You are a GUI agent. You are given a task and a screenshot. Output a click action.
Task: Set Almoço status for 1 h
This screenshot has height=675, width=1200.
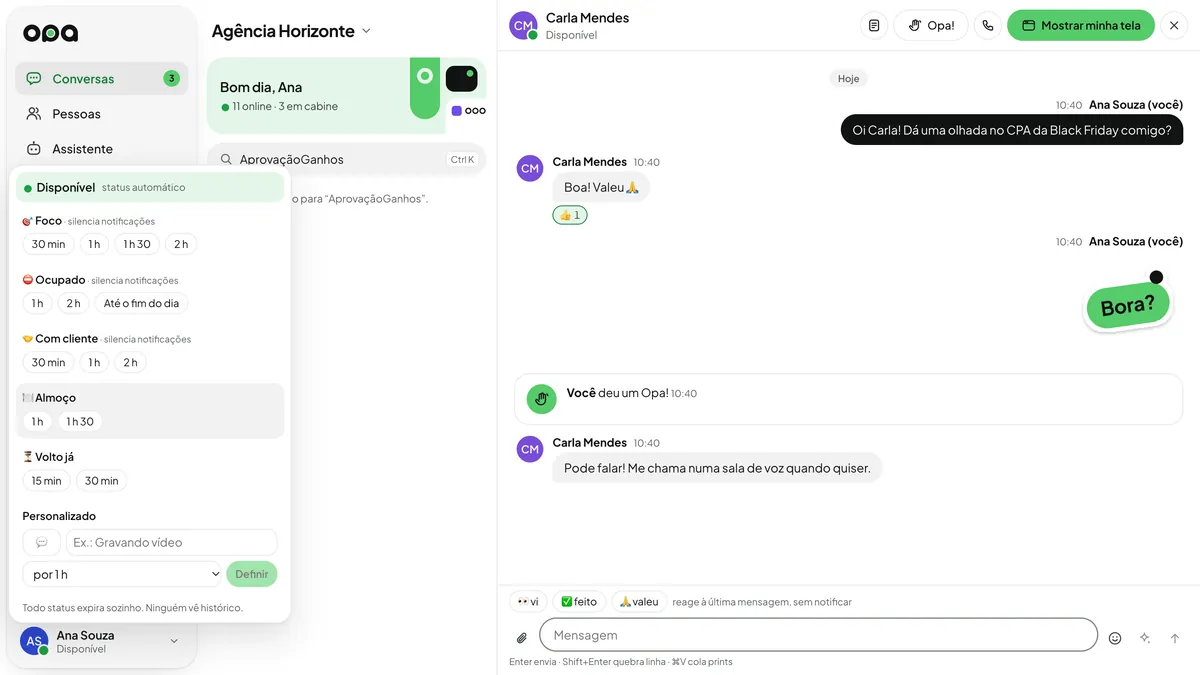[37, 421]
